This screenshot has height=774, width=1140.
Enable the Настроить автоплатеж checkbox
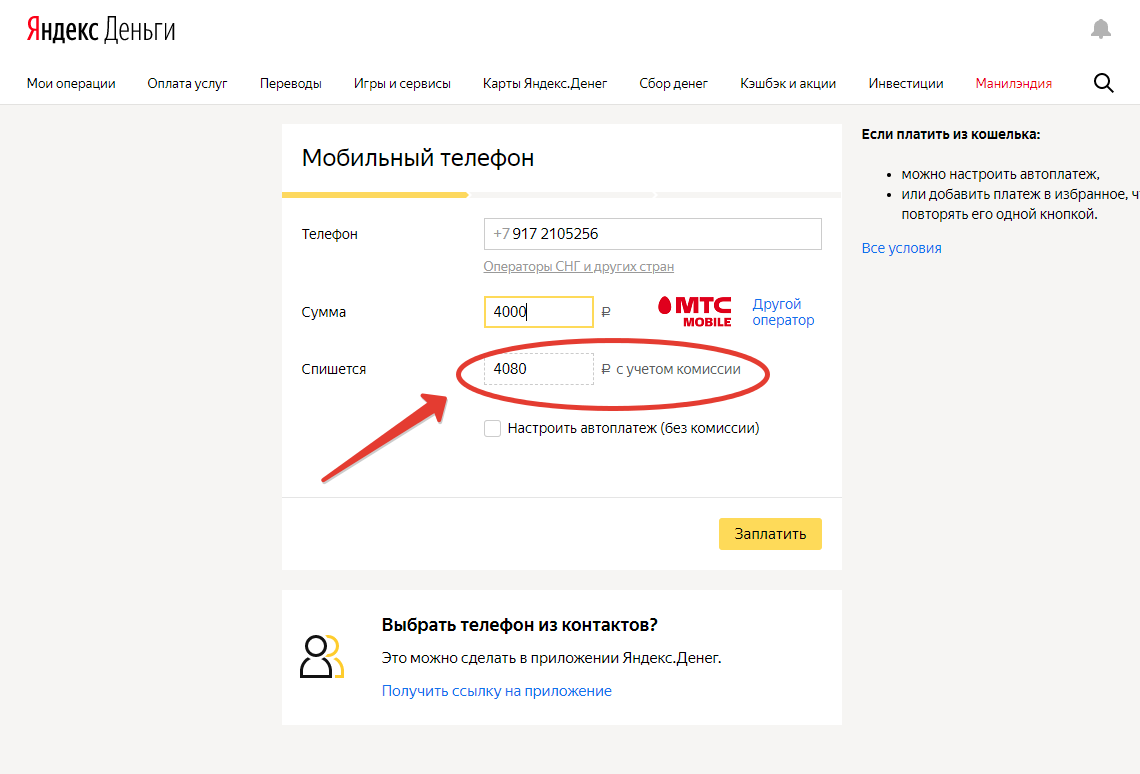point(492,428)
